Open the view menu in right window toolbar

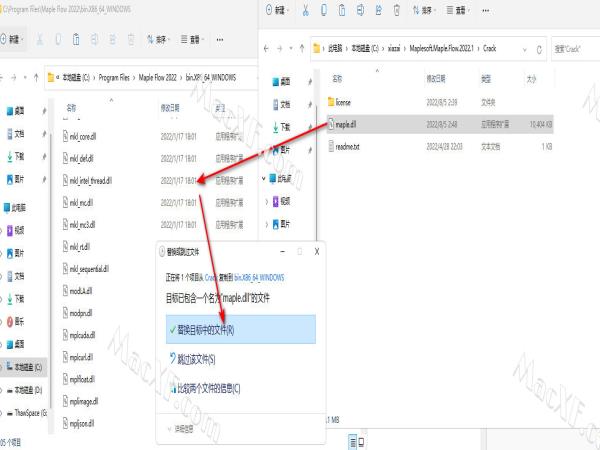point(459,10)
